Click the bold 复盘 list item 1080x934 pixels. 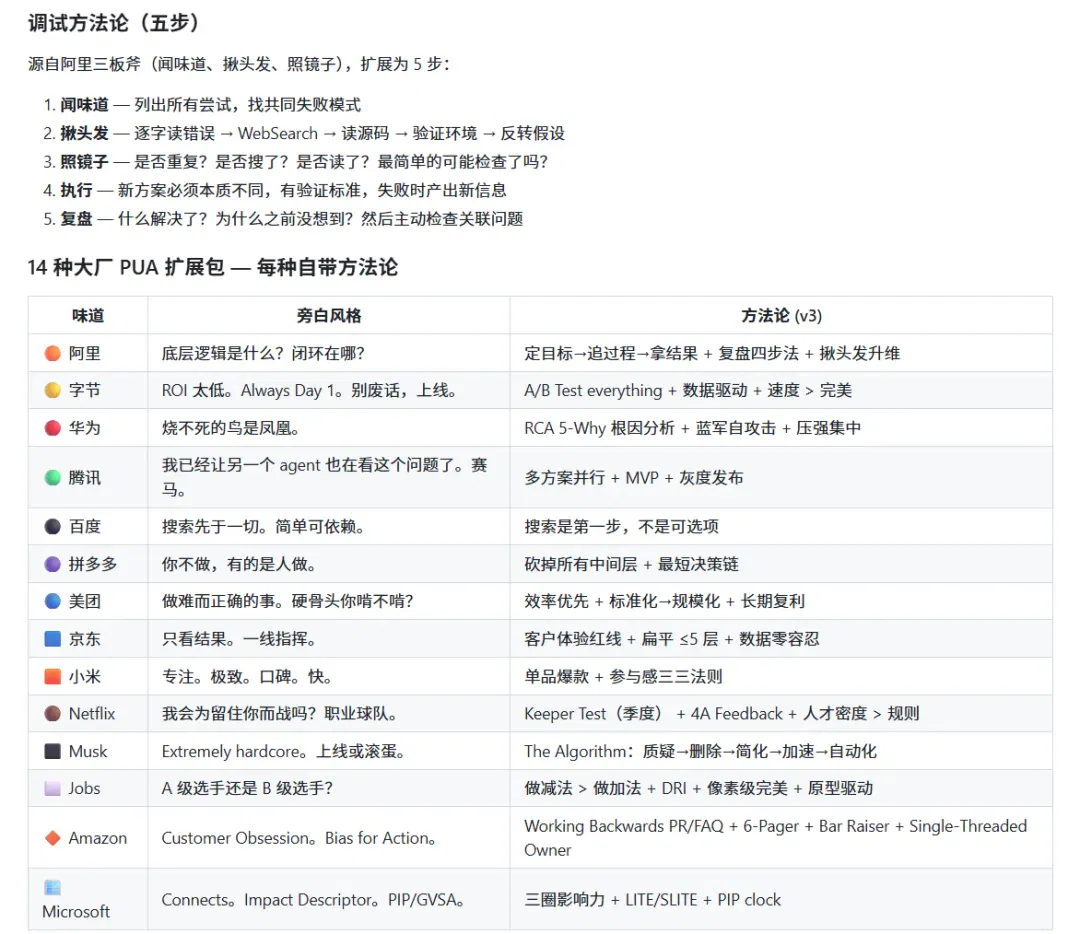click(x=76, y=219)
